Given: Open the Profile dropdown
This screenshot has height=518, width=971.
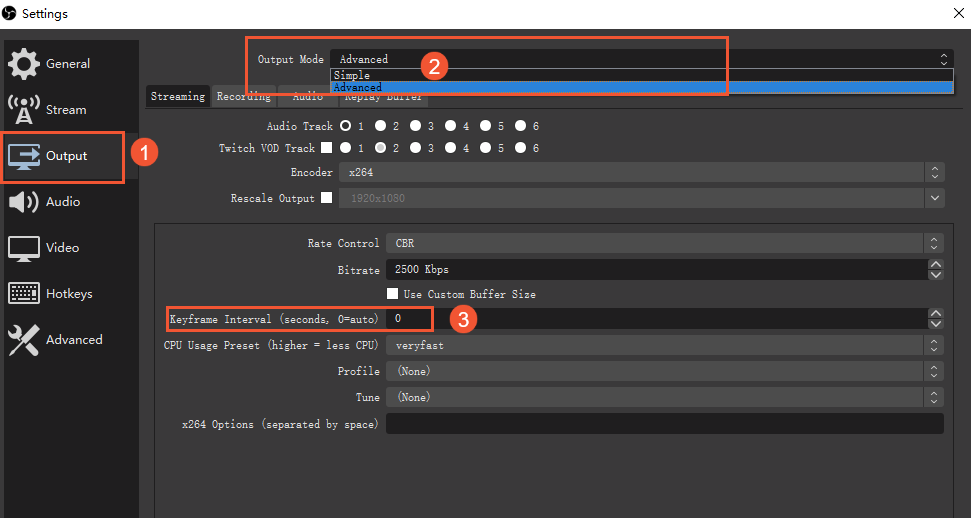Looking at the screenshot, I should tap(665, 371).
